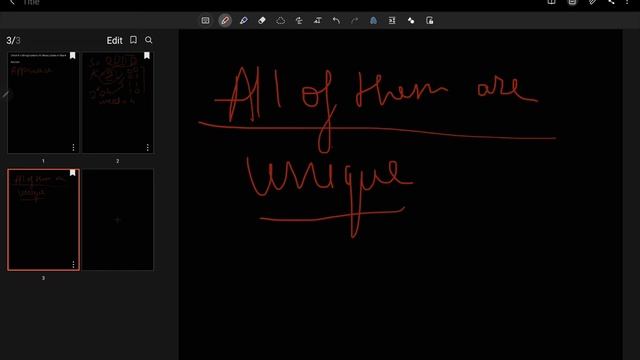Open the blue pen style icon
Viewport: 640px width, 360px height.
373,20
